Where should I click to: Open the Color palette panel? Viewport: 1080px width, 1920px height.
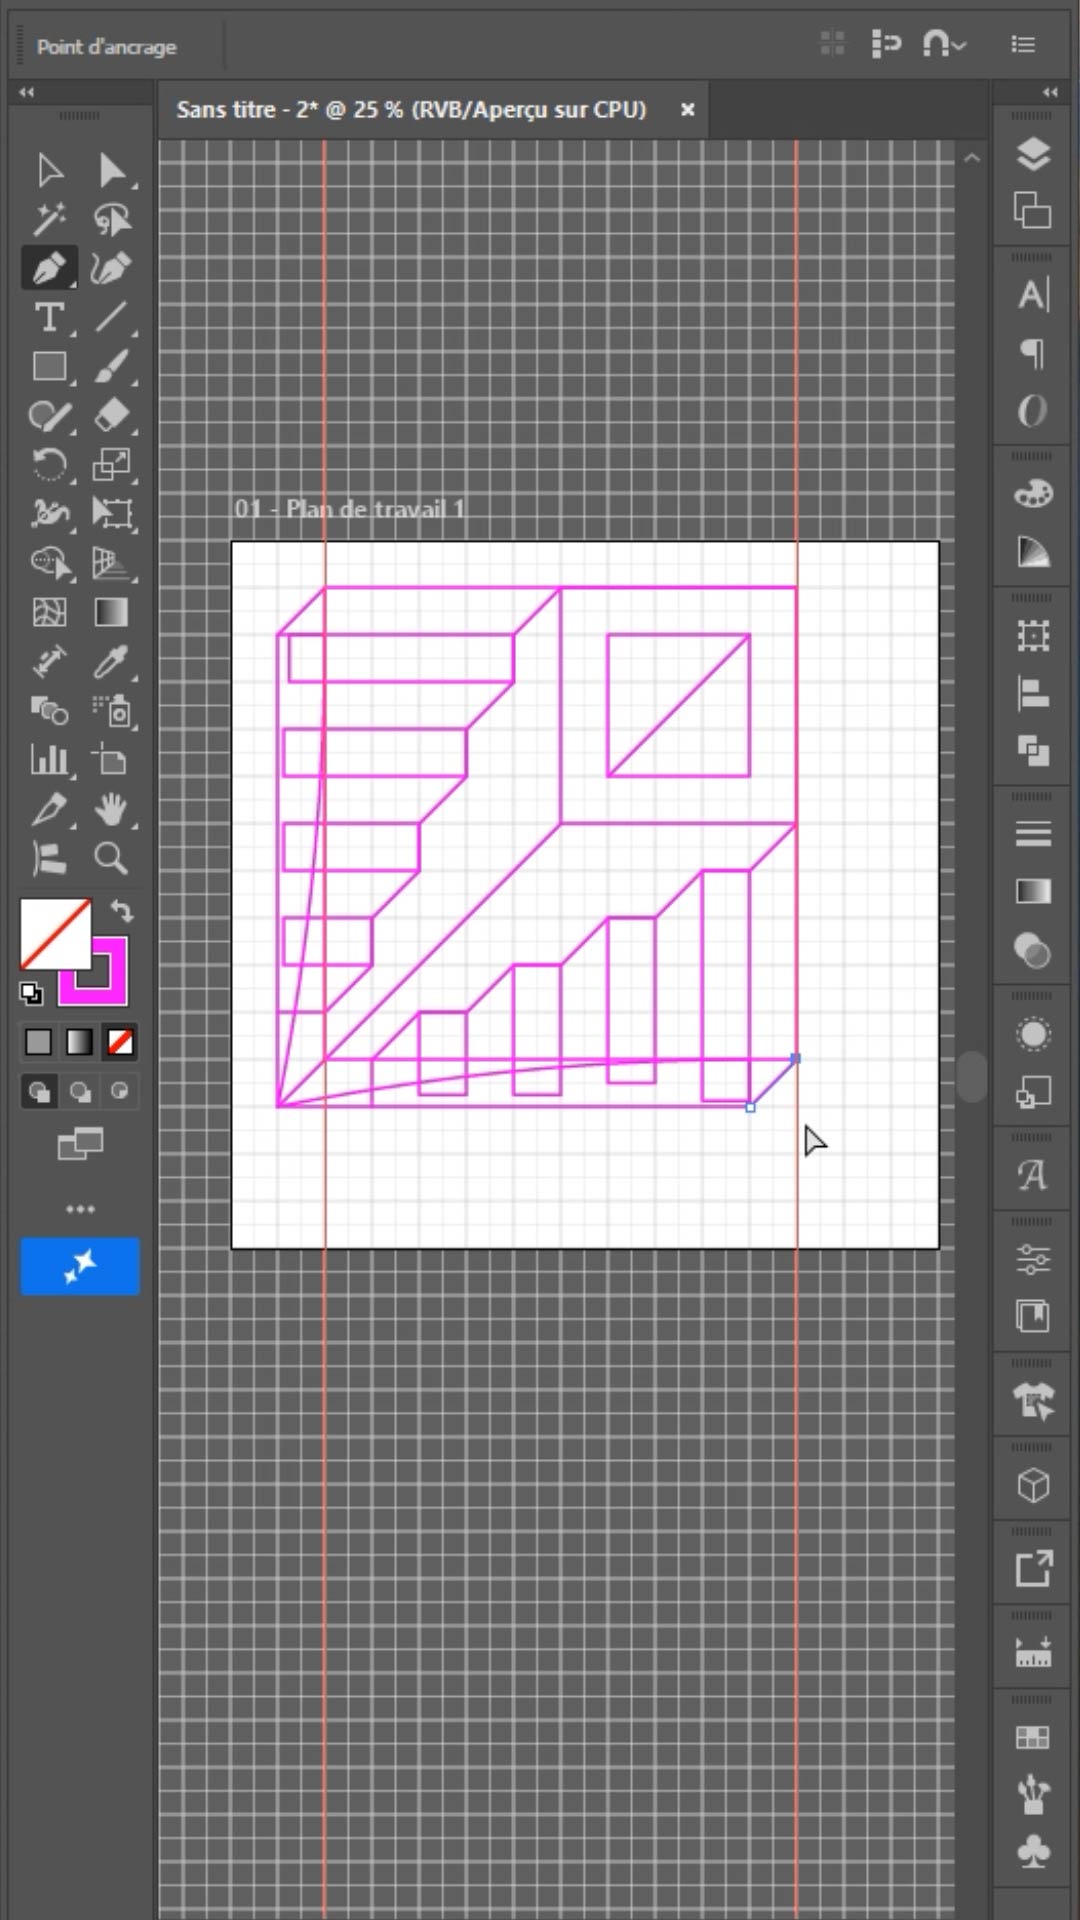point(1033,494)
